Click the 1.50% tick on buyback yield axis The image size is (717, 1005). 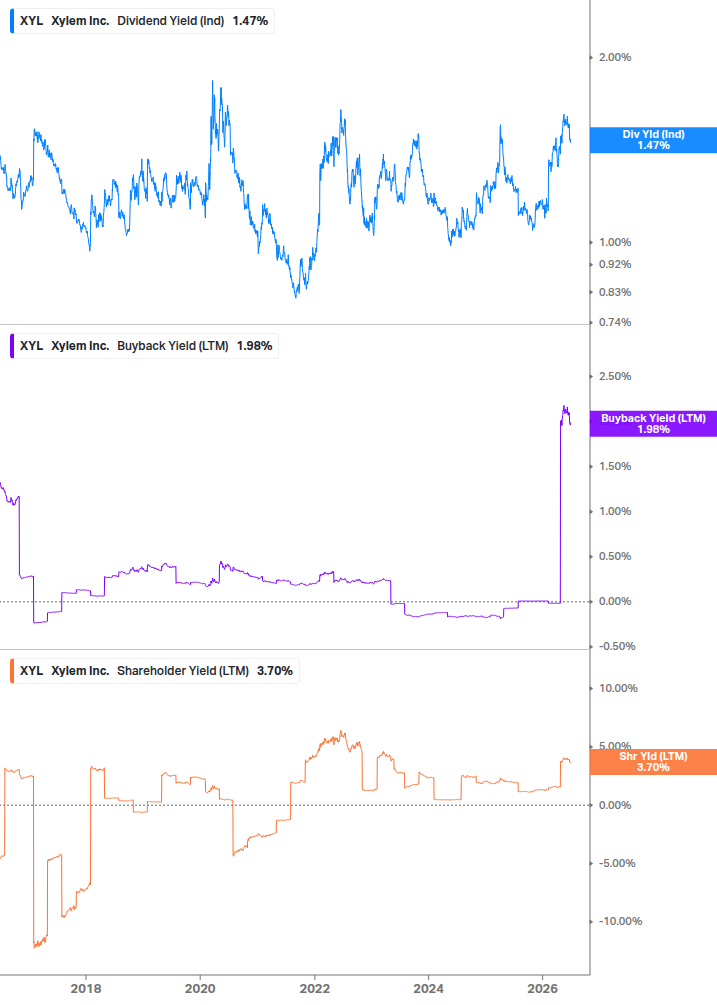coord(615,467)
